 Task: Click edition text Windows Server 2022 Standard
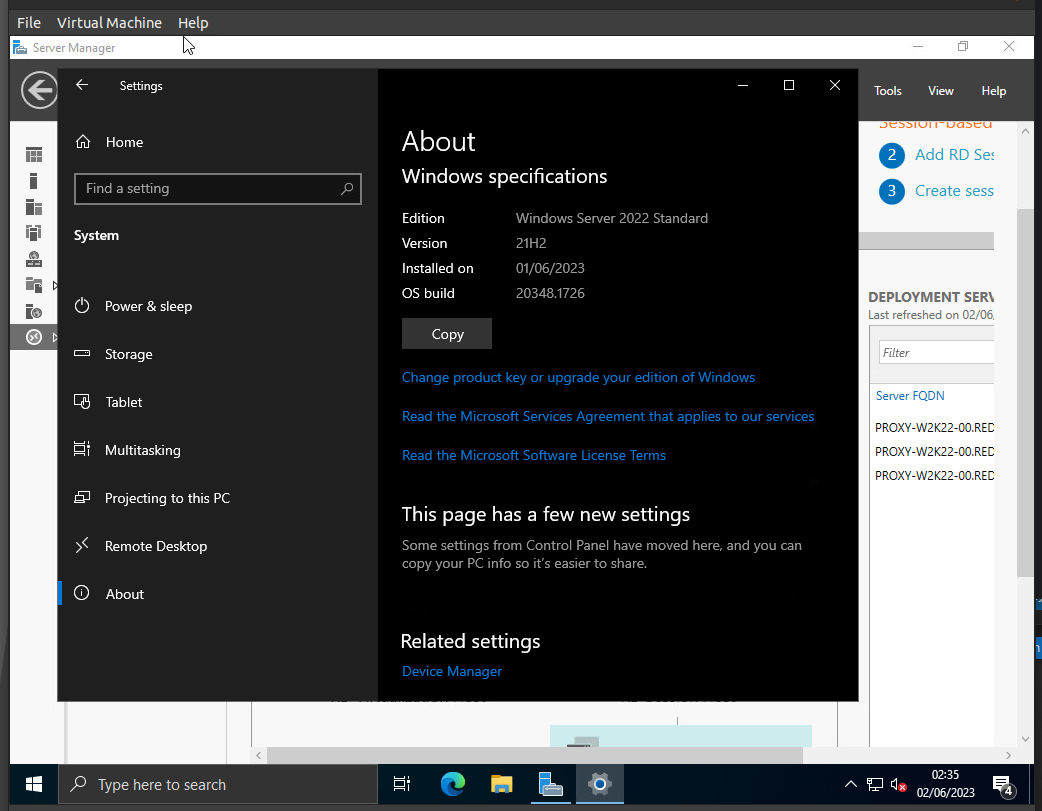coord(611,218)
